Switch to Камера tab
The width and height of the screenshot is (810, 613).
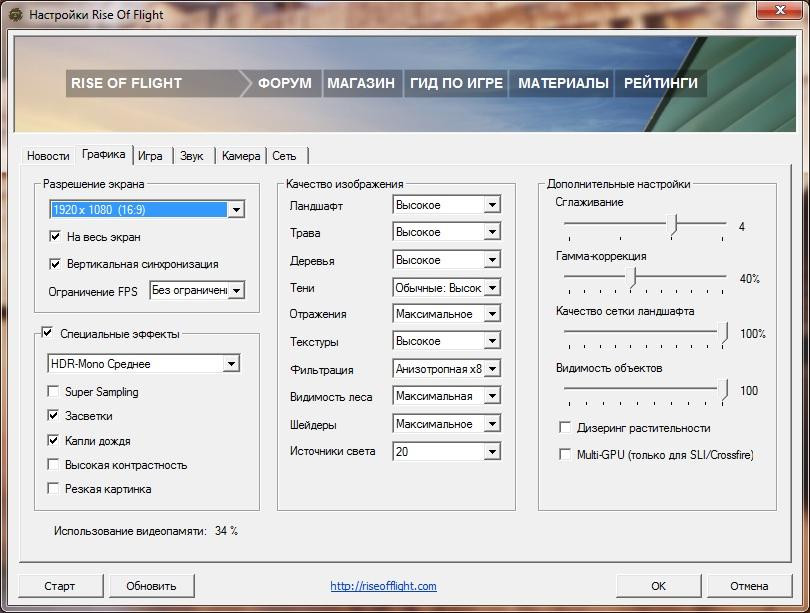point(241,156)
